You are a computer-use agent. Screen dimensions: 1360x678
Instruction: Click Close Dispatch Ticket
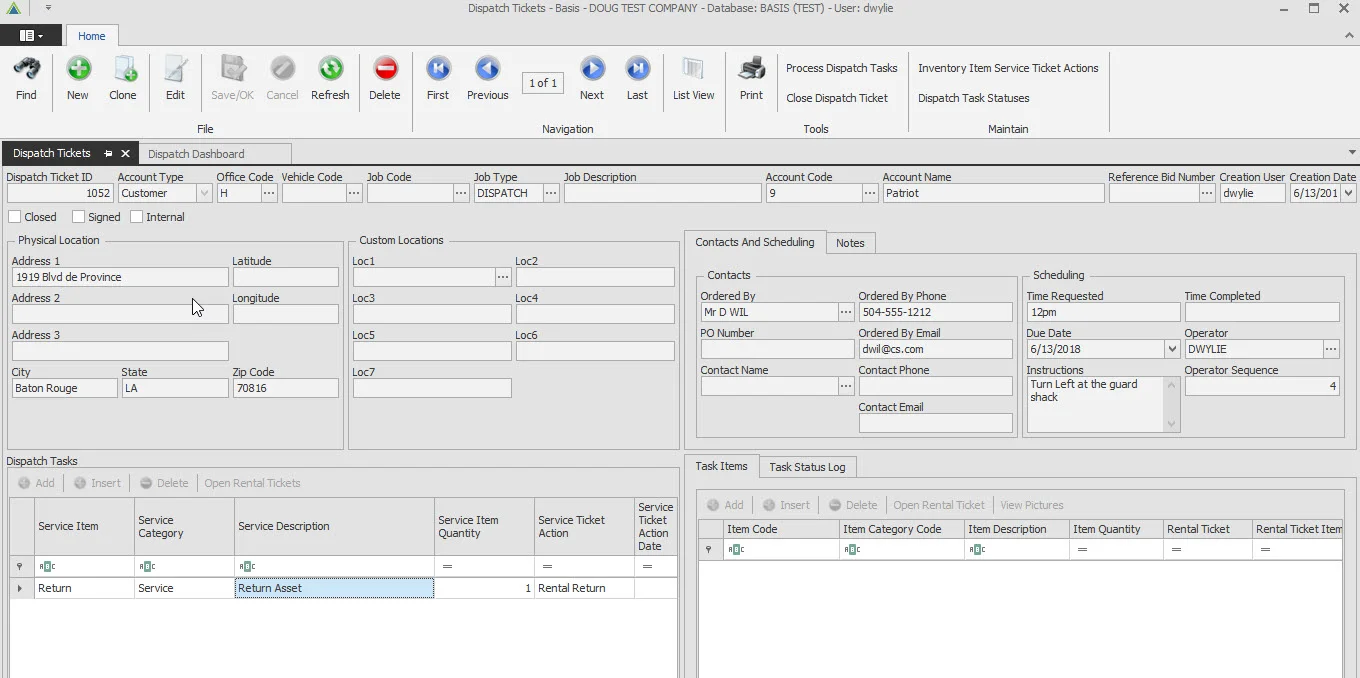pos(837,98)
